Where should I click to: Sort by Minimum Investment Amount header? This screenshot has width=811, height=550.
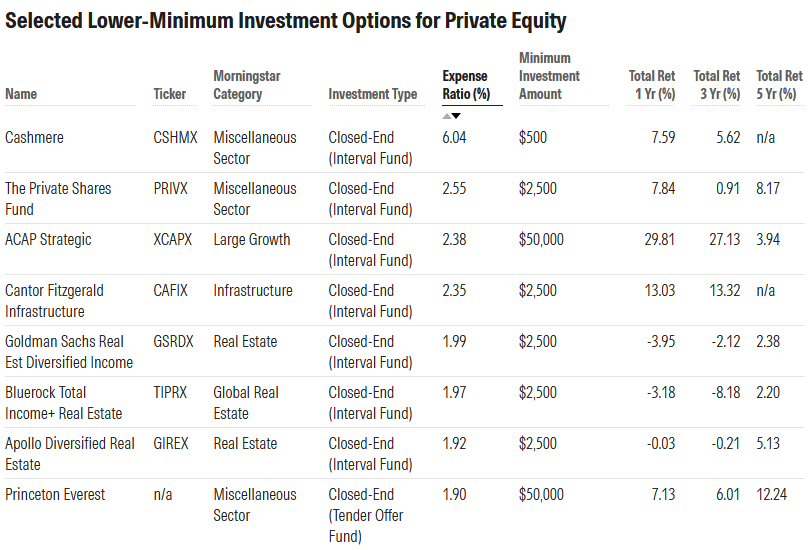[x=549, y=76]
